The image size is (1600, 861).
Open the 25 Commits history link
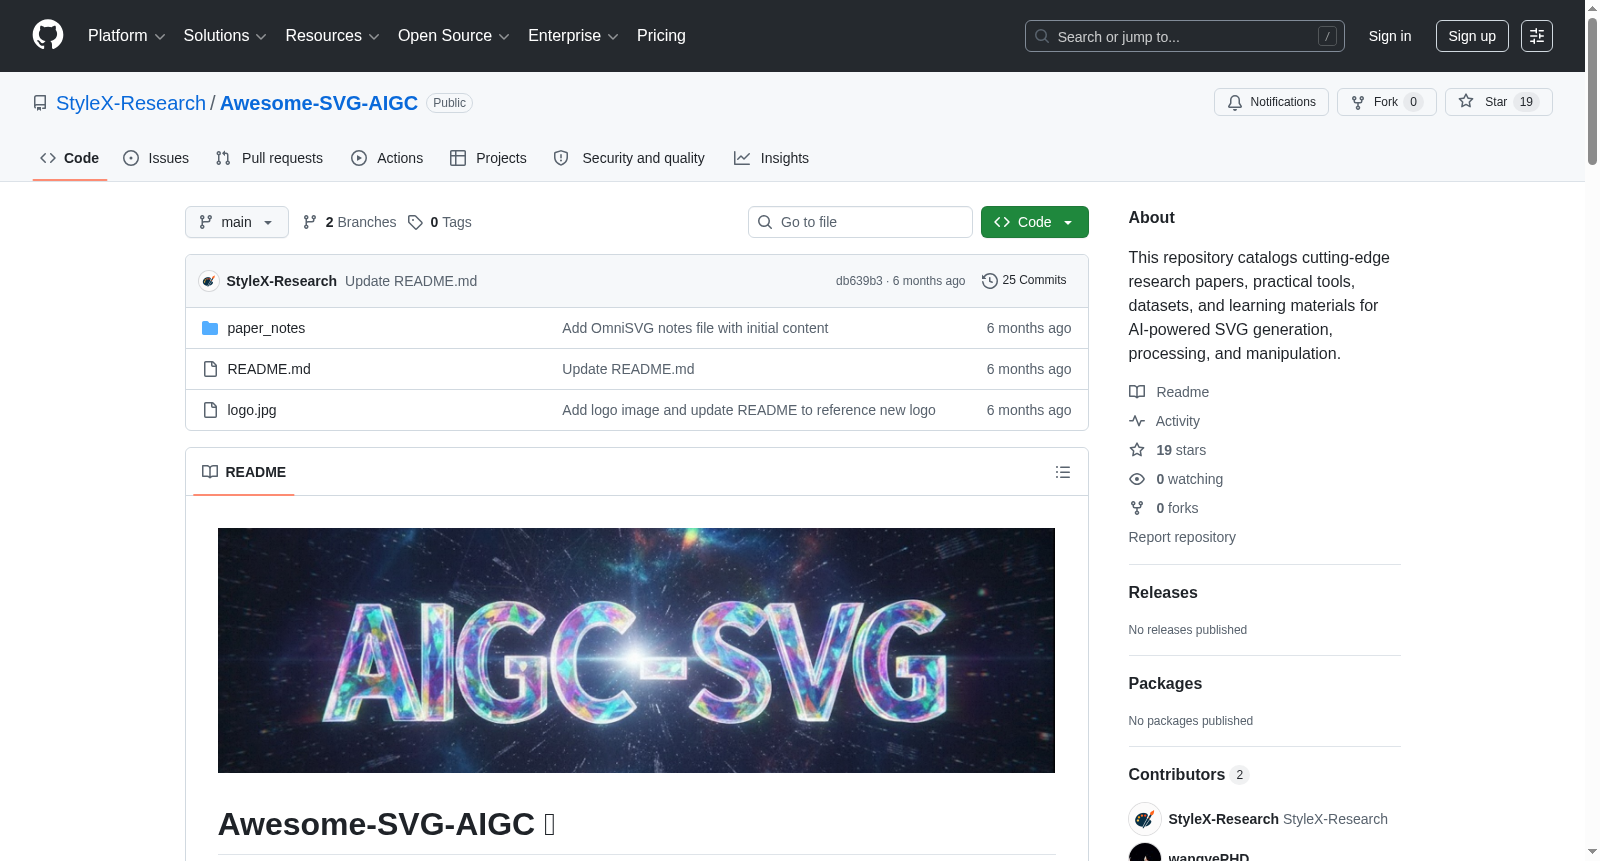[1024, 281]
